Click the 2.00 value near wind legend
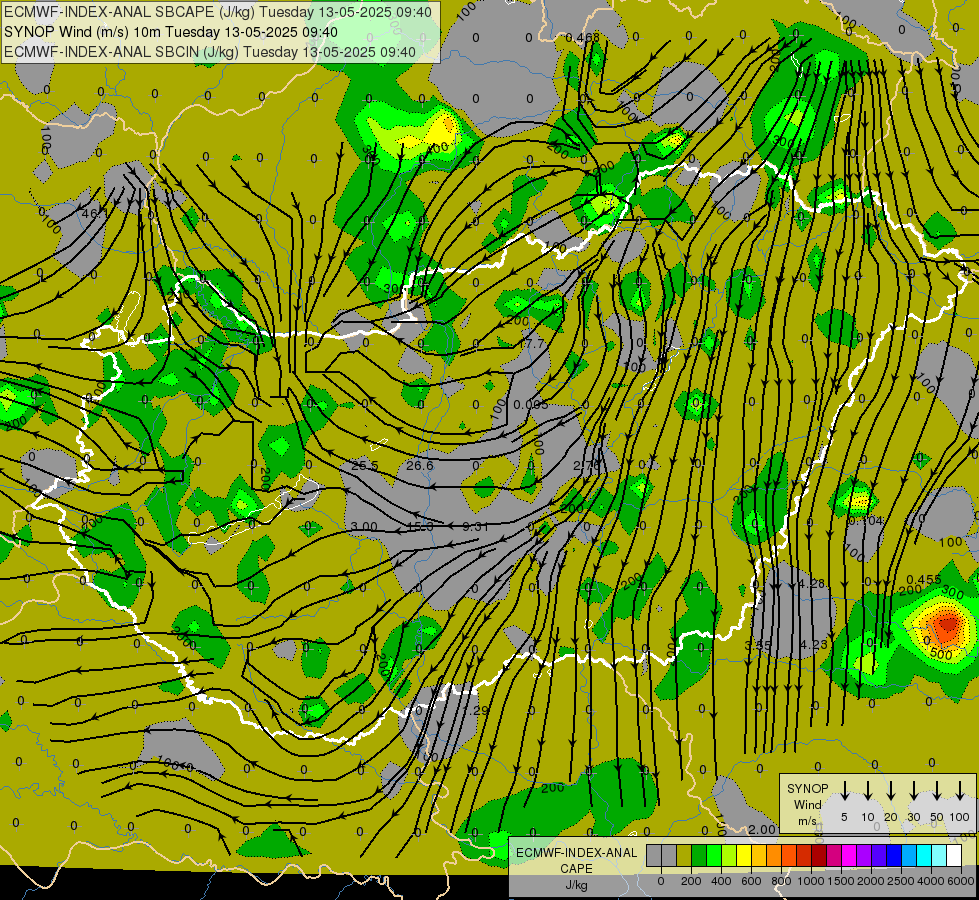This screenshot has width=979, height=900. point(762,829)
